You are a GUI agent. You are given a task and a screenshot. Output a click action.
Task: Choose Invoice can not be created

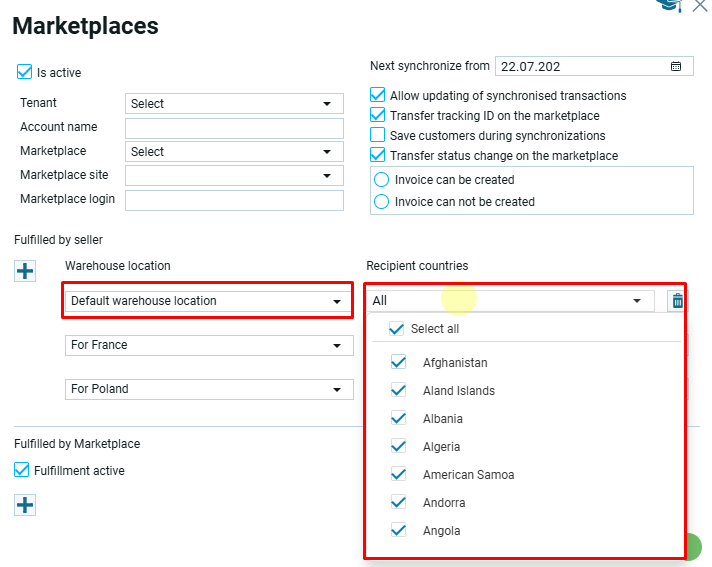pyautogui.click(x=382, y=201)
